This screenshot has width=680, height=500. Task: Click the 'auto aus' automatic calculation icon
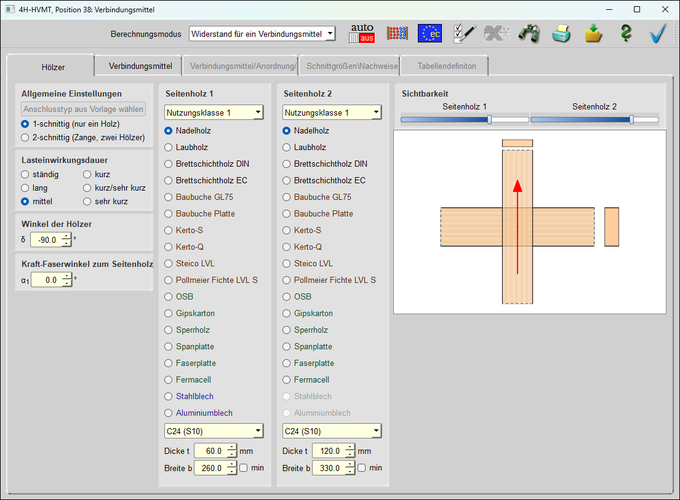coord(360,34)
